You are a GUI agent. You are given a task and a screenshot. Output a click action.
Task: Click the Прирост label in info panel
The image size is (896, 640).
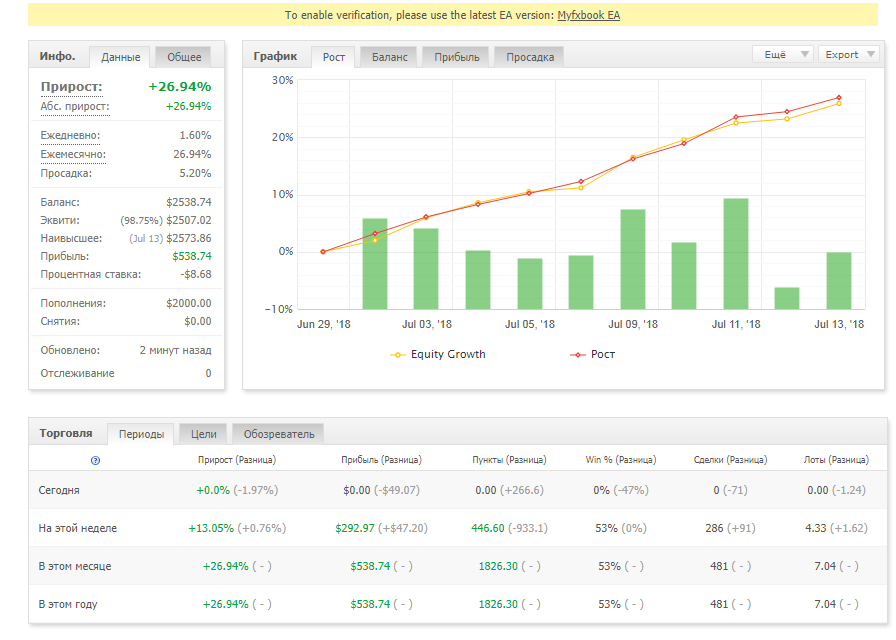pos(71,87)
